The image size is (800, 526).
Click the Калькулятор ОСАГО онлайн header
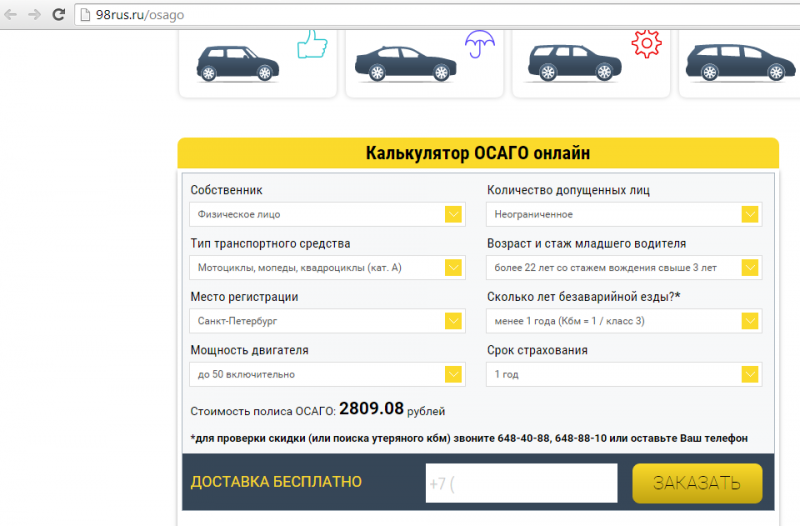coord(478,153)
